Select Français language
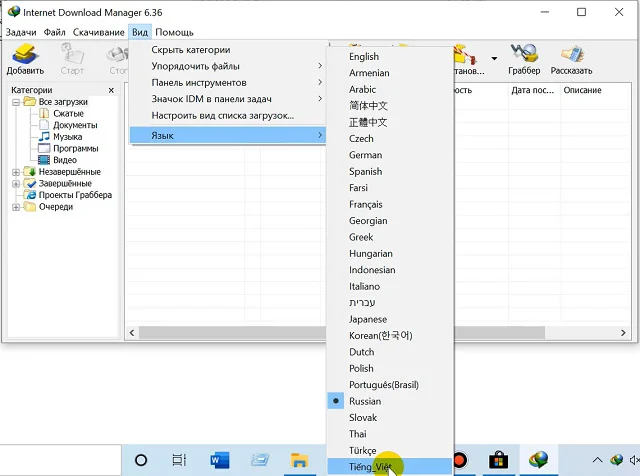This screenshot has height=476, width=640. (390, 204)
